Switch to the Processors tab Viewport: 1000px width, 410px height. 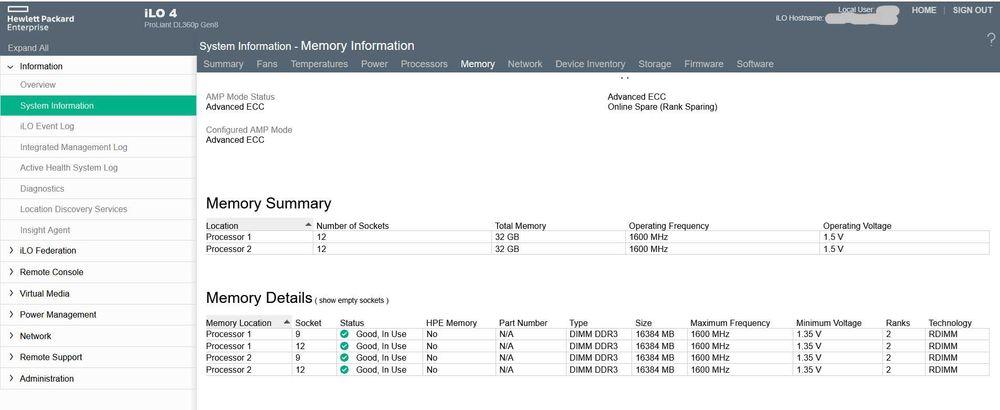point(424,64)
